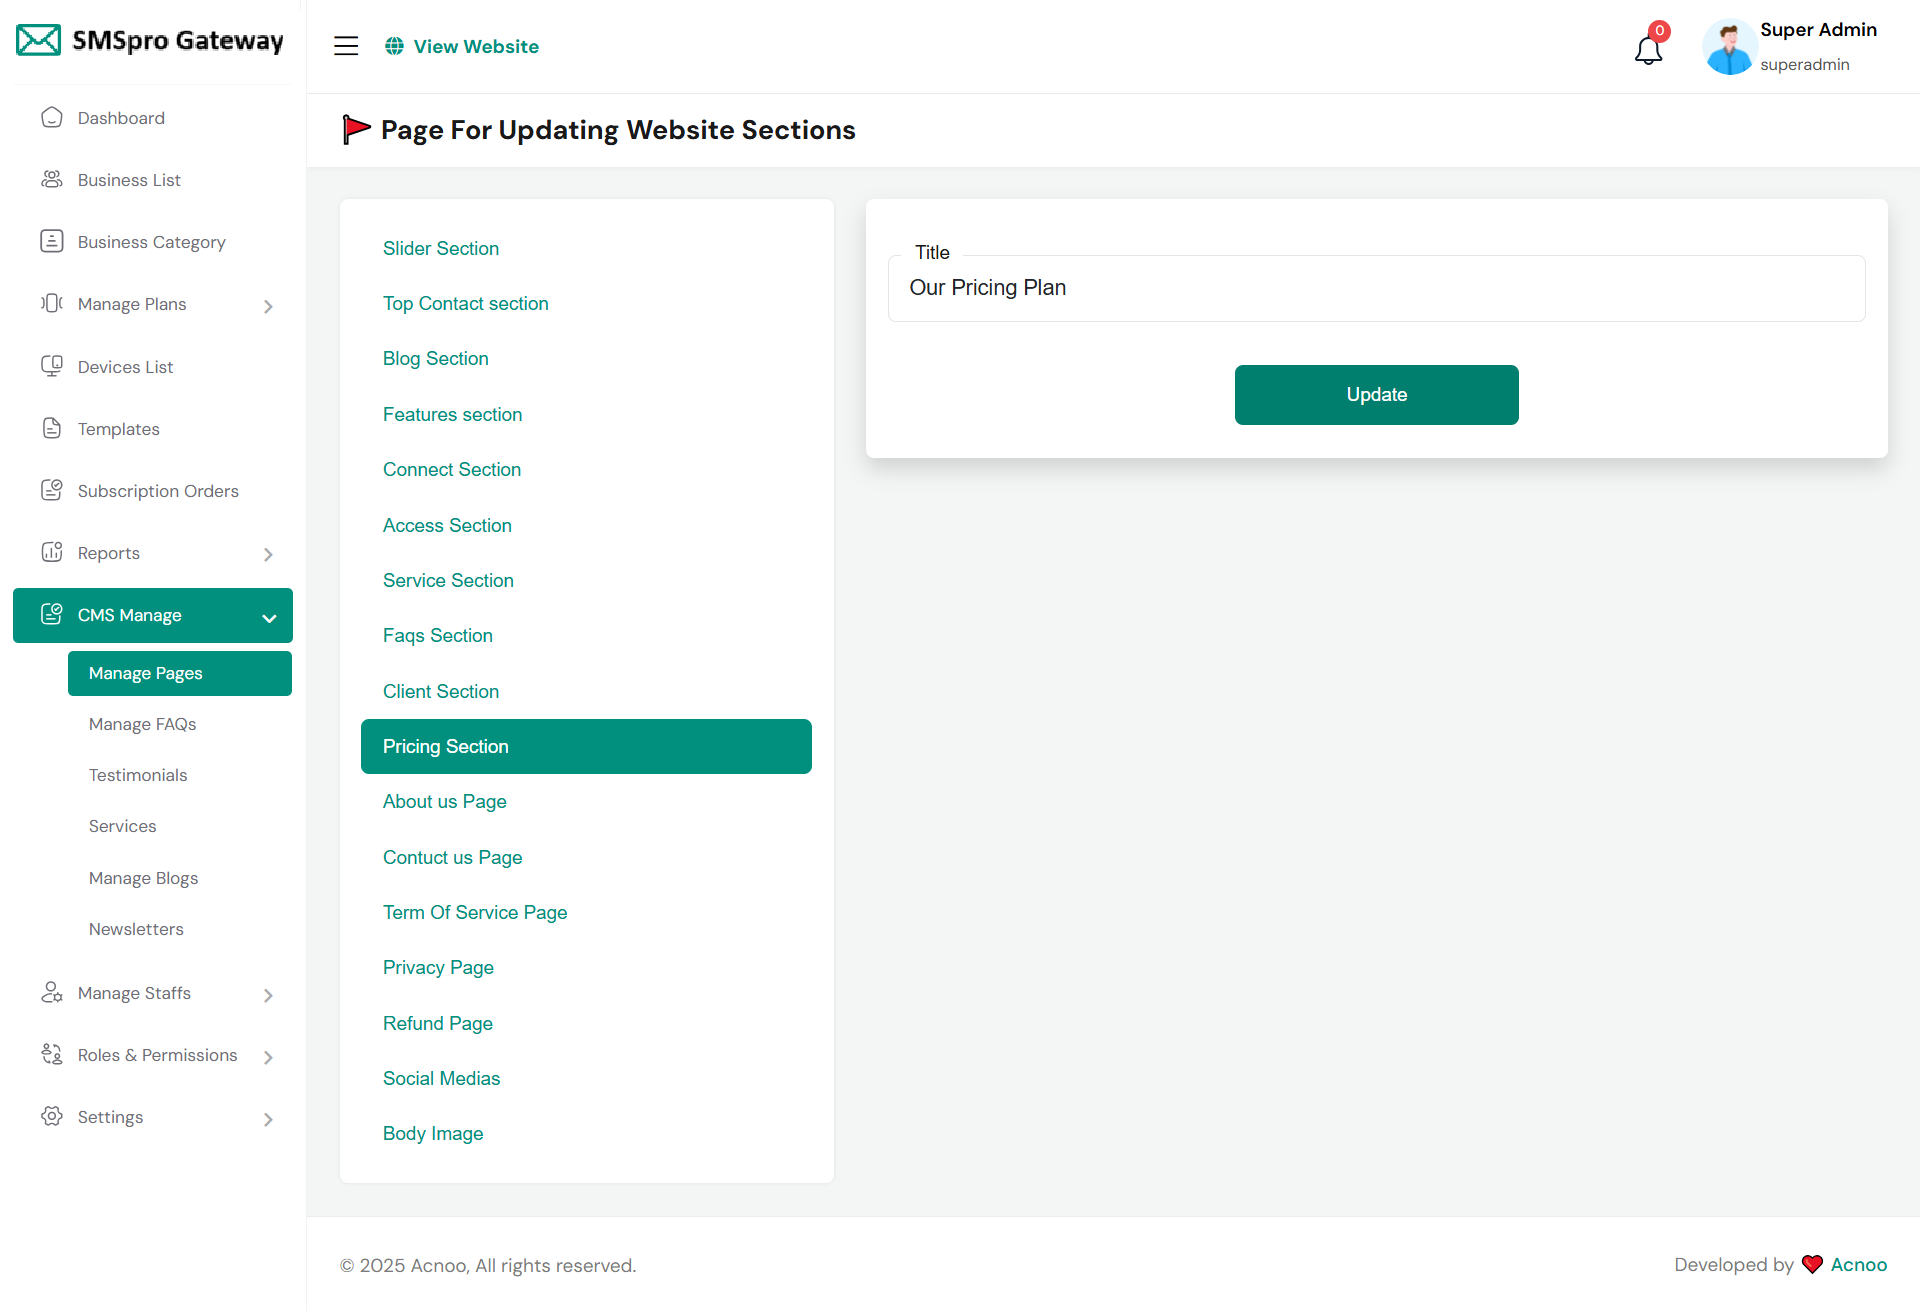Expand the Reports menu chevron

pyautogui.click(x=268, y=554)
